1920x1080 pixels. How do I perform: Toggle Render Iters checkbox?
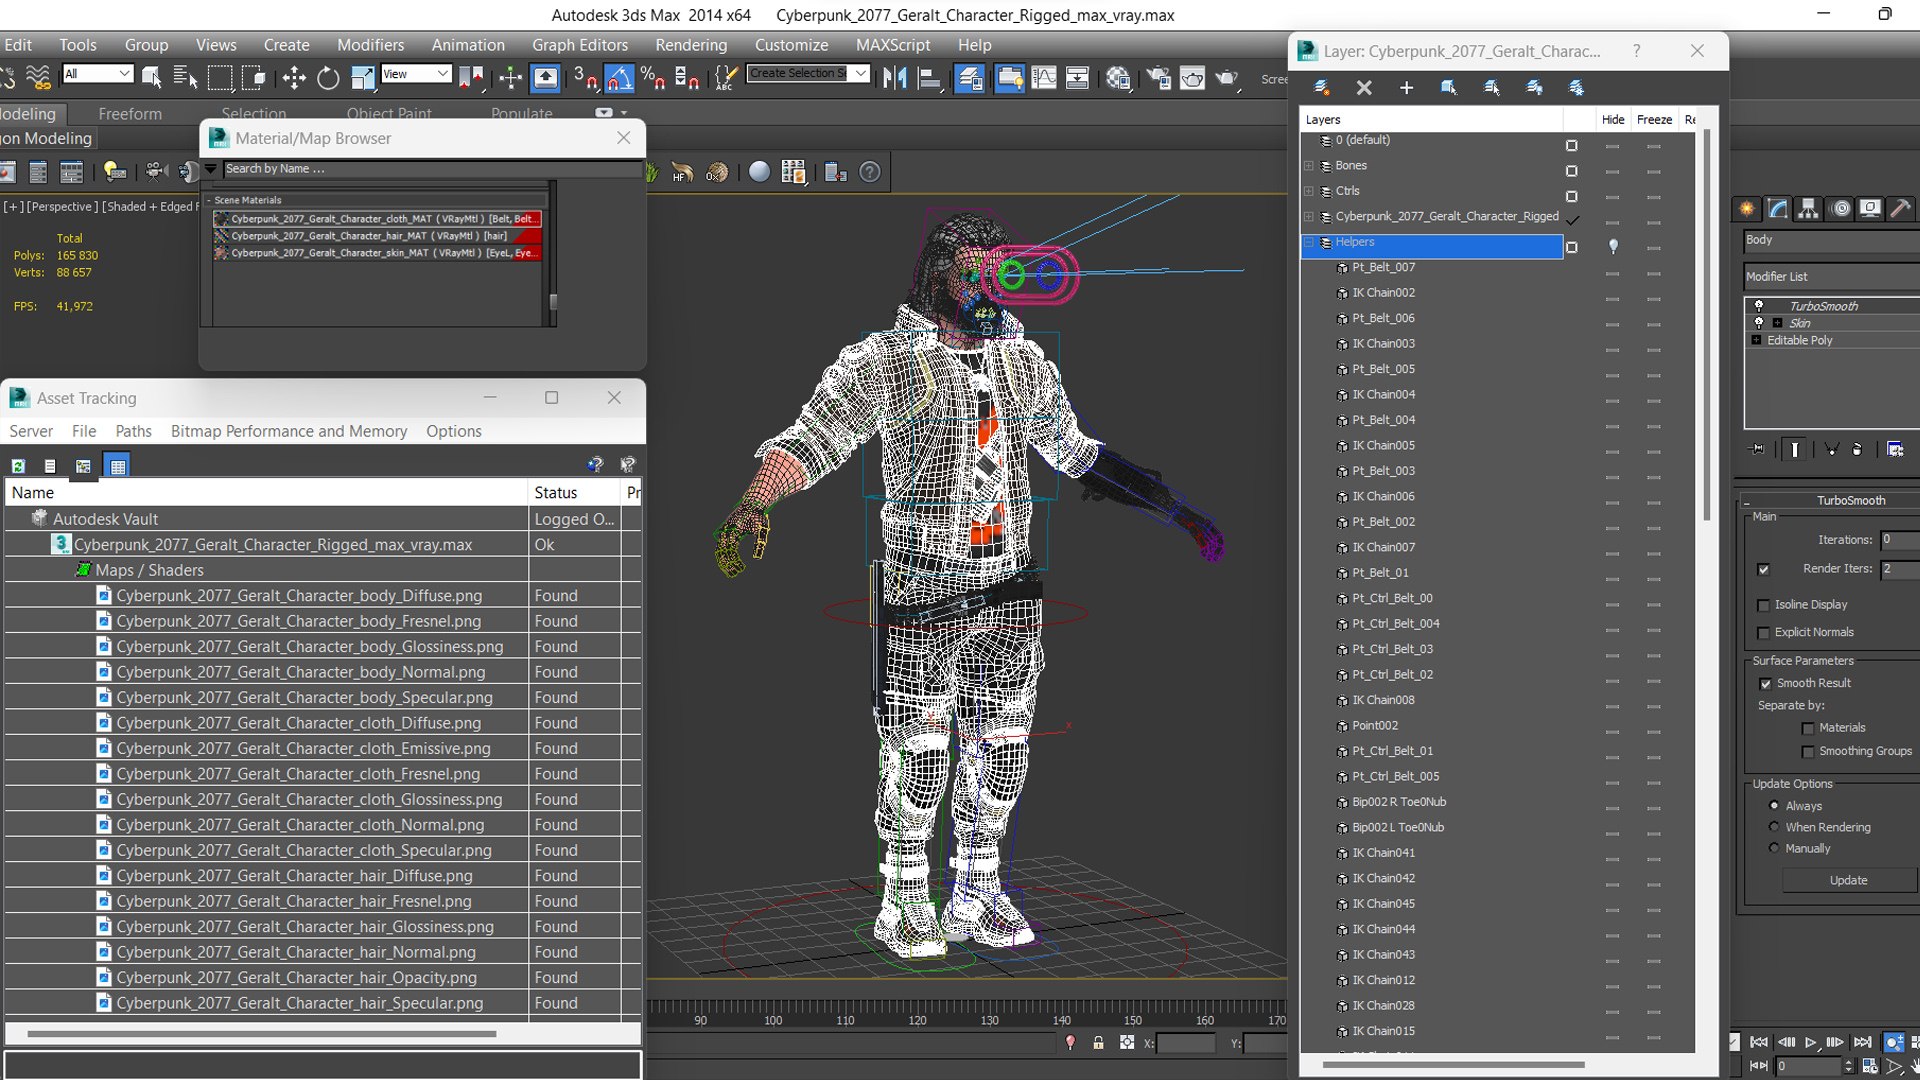pos(1763,569)
